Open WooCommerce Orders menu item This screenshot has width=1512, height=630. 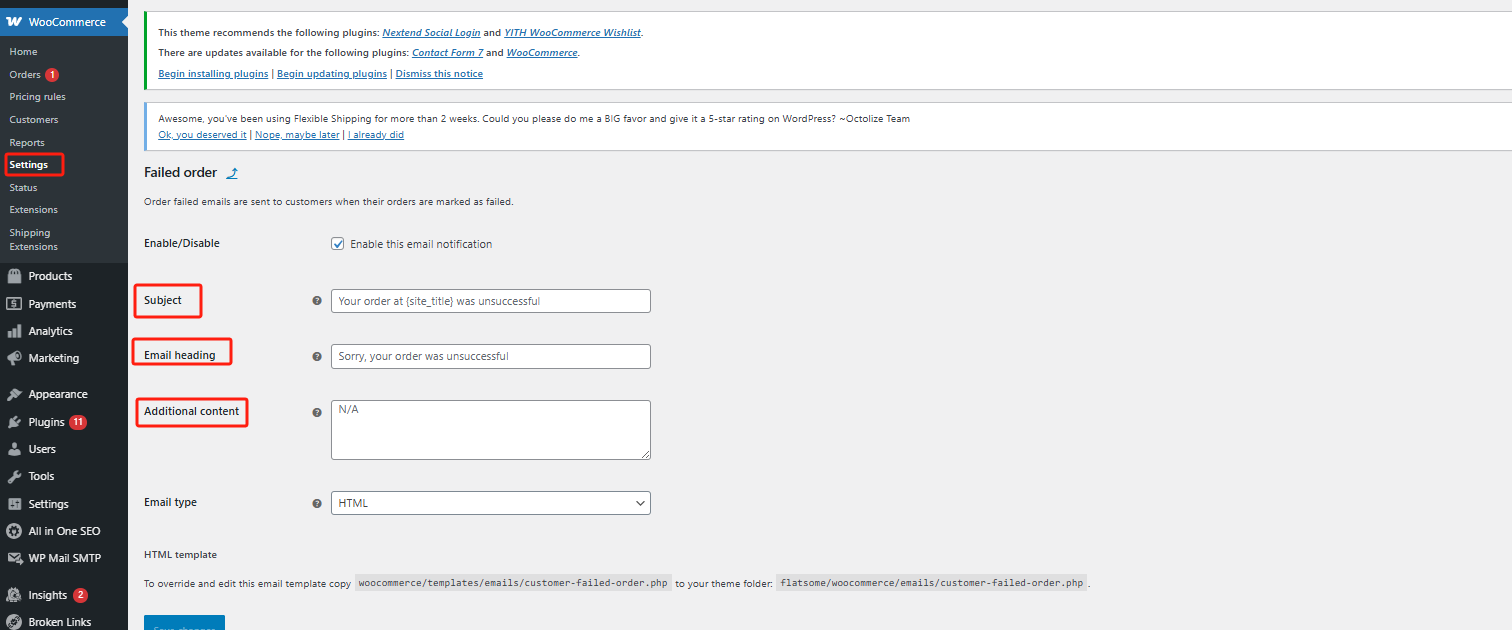coord(25,75)
